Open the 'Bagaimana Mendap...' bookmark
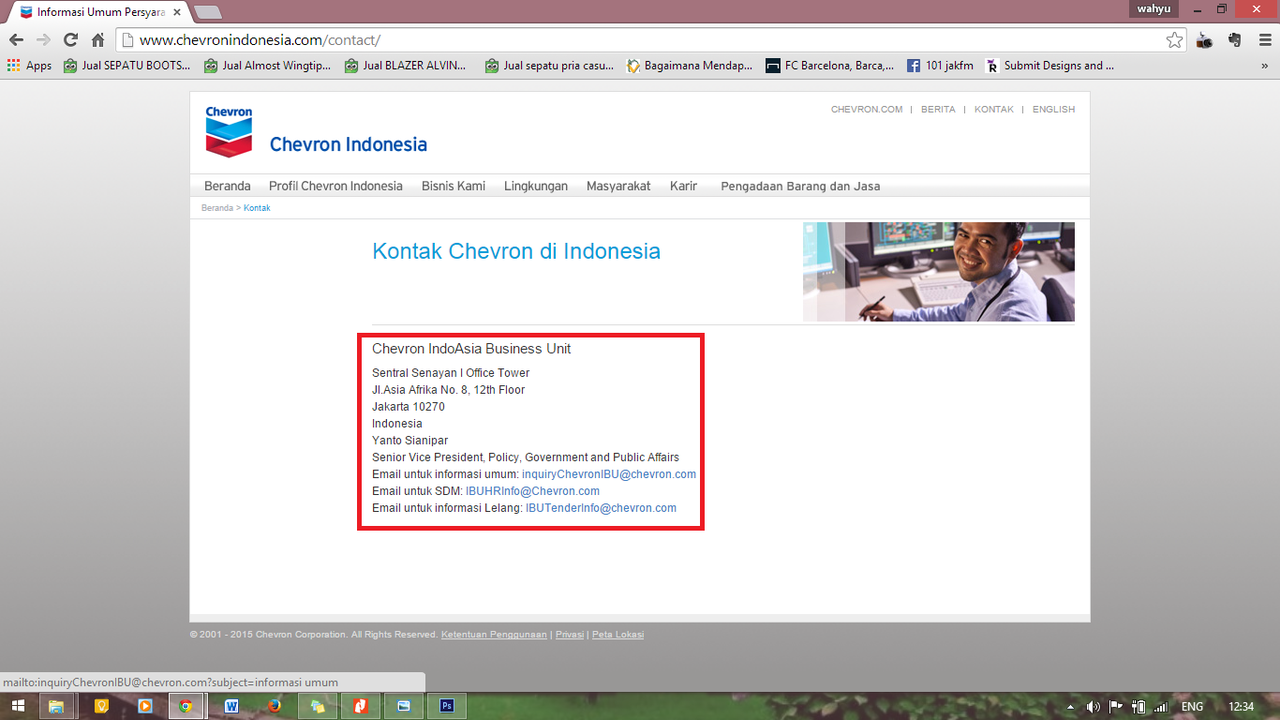Viewport: 1280px width, 720px height. tap(690, 66)
